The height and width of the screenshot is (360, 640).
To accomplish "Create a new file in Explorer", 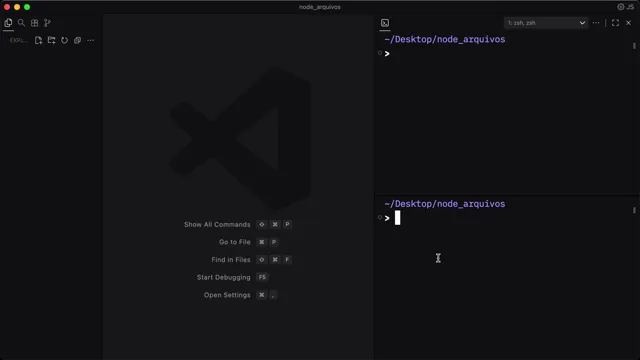I will (38, 40).
